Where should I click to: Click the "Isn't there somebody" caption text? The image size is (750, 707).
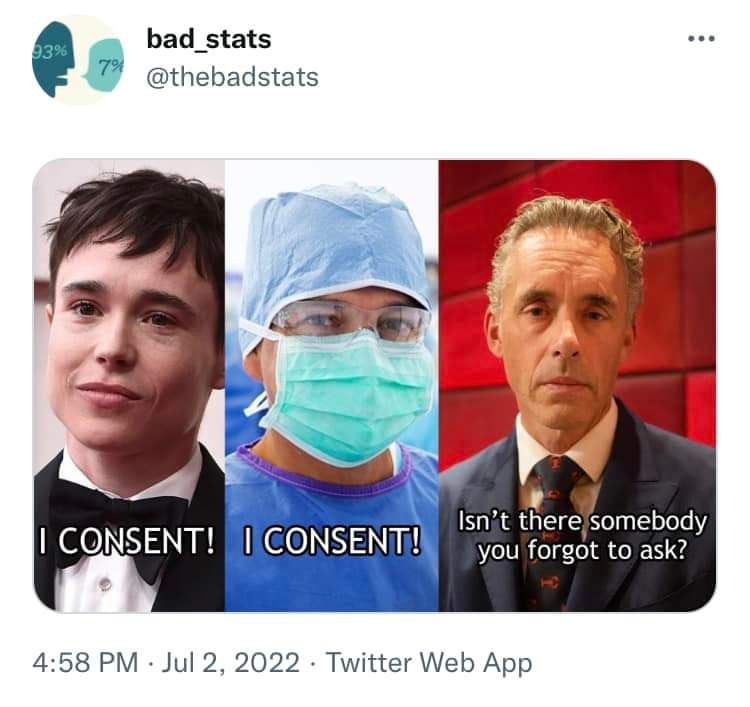[x=582, y=521]
